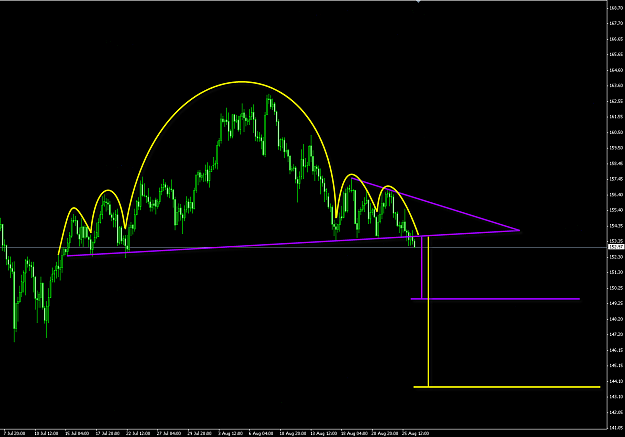Click the 29 Jul 20:00 time label

[200, 433]
